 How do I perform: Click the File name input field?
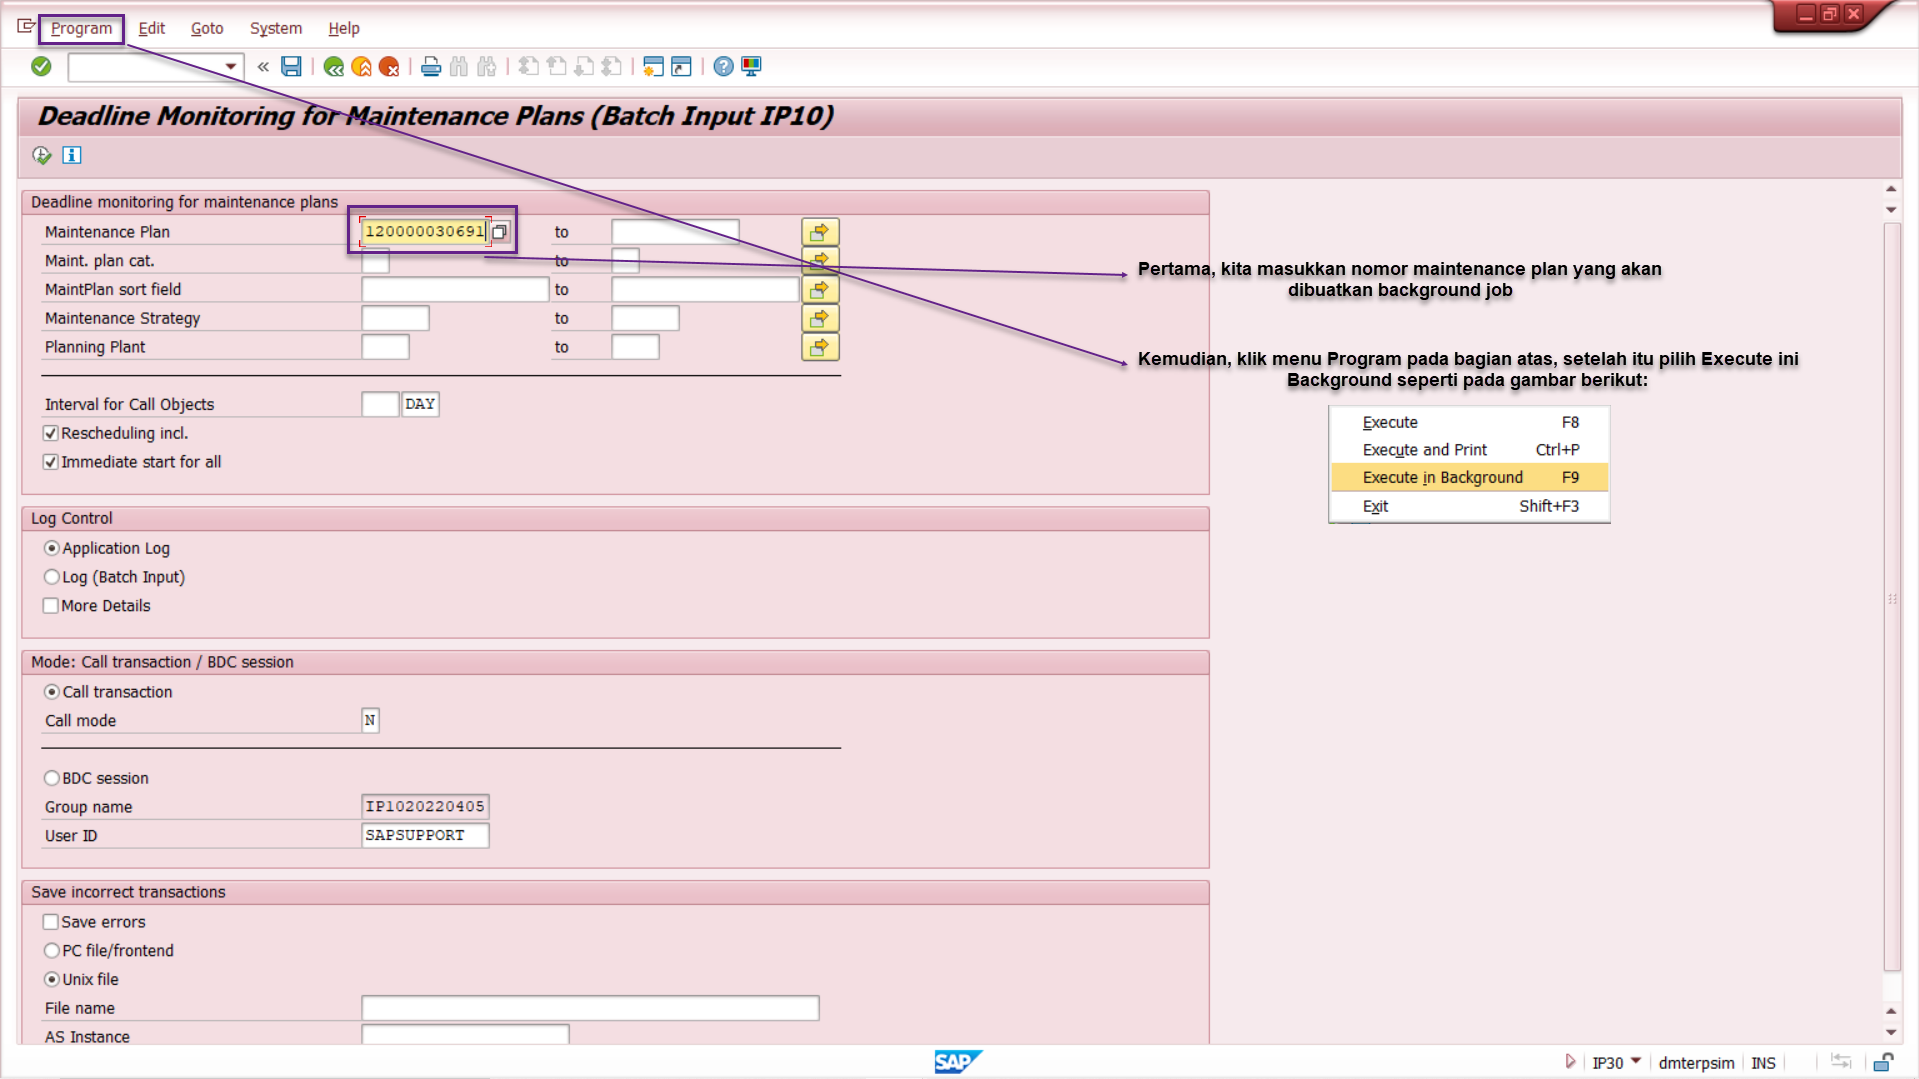pos(590,1008)
